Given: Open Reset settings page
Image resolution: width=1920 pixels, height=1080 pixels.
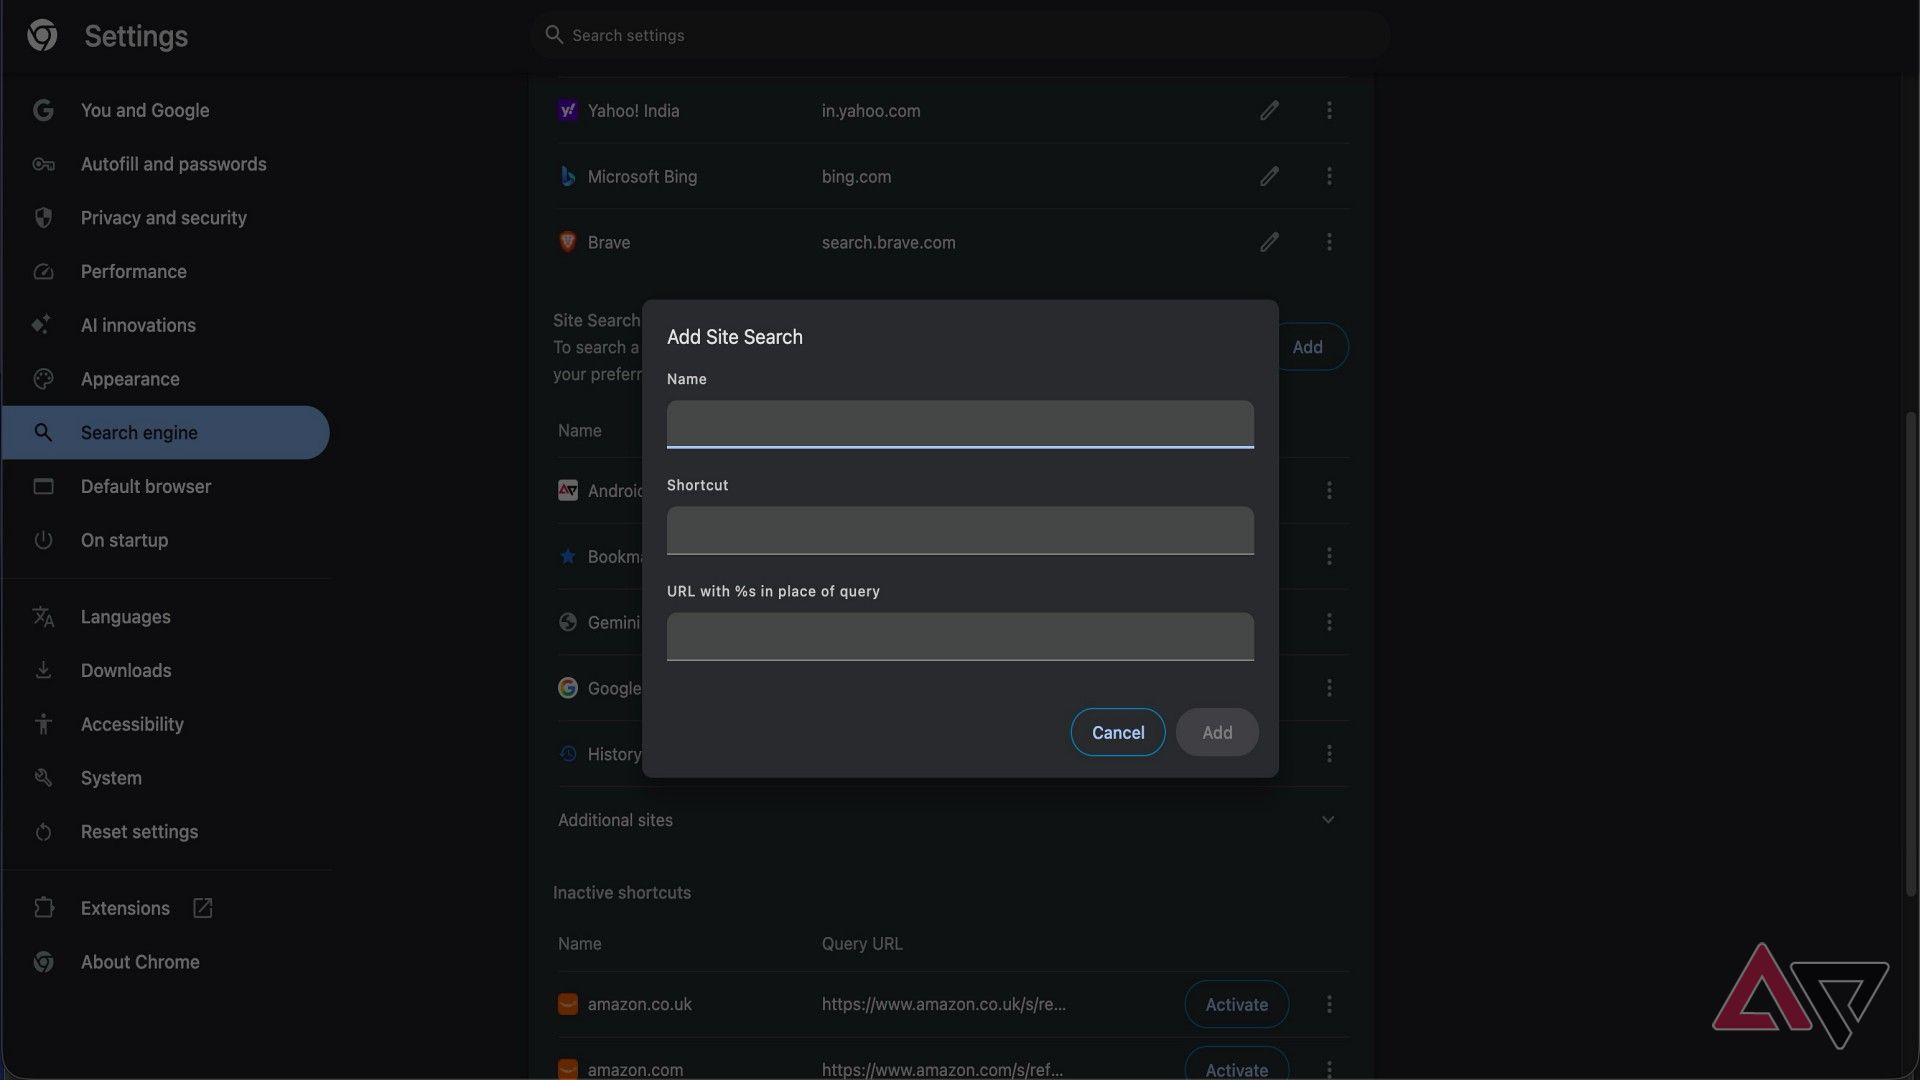Looking at the screenshot, I should coord(166,832).
